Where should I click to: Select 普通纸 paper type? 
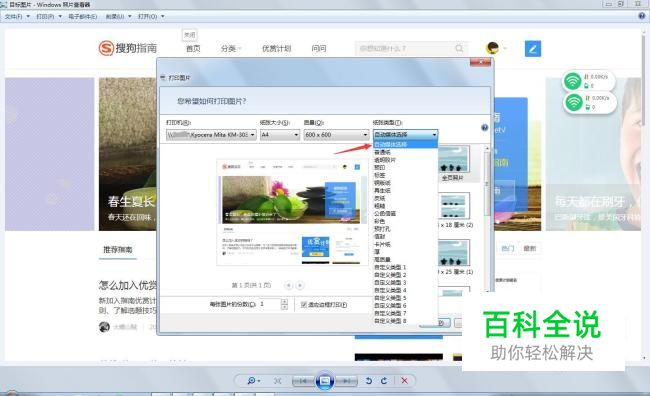(x=405, y=152)
